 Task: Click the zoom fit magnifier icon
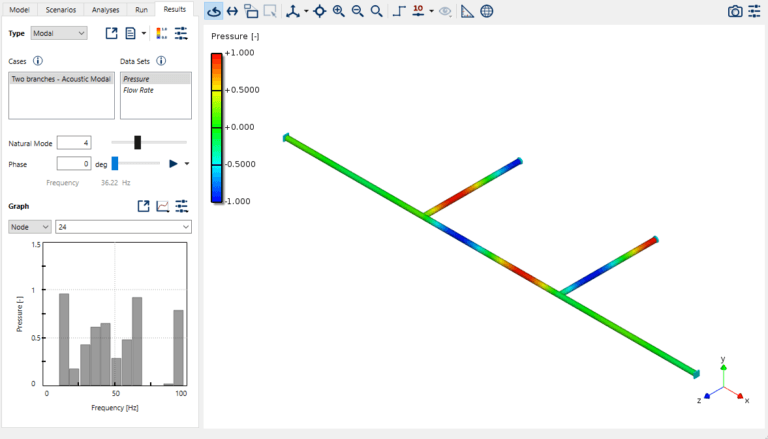376,11
